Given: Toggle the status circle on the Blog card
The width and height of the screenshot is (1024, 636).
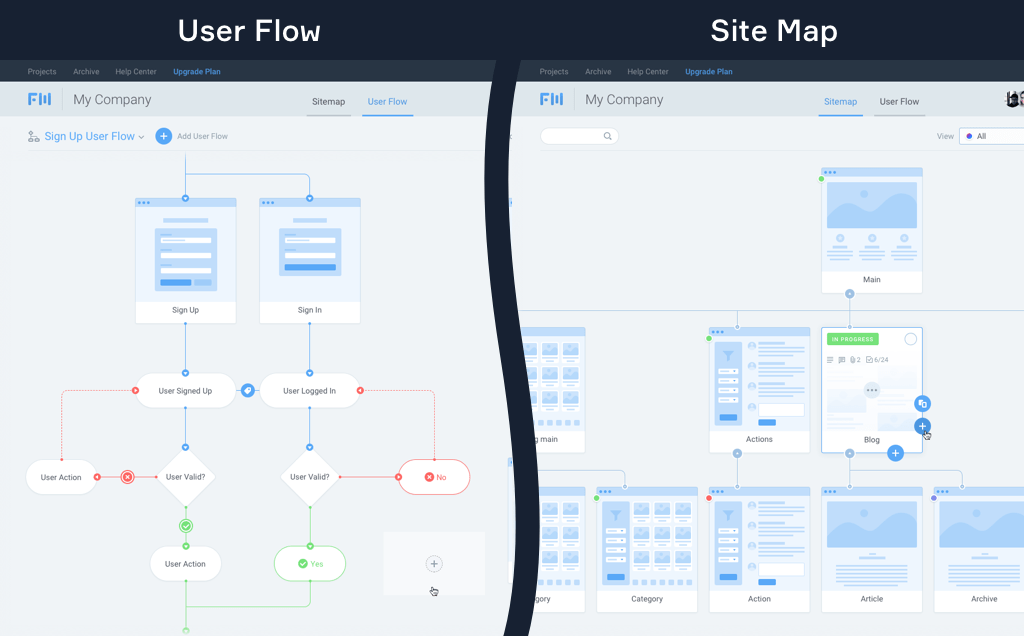Looking at the screenshot, I should point(911,339).
